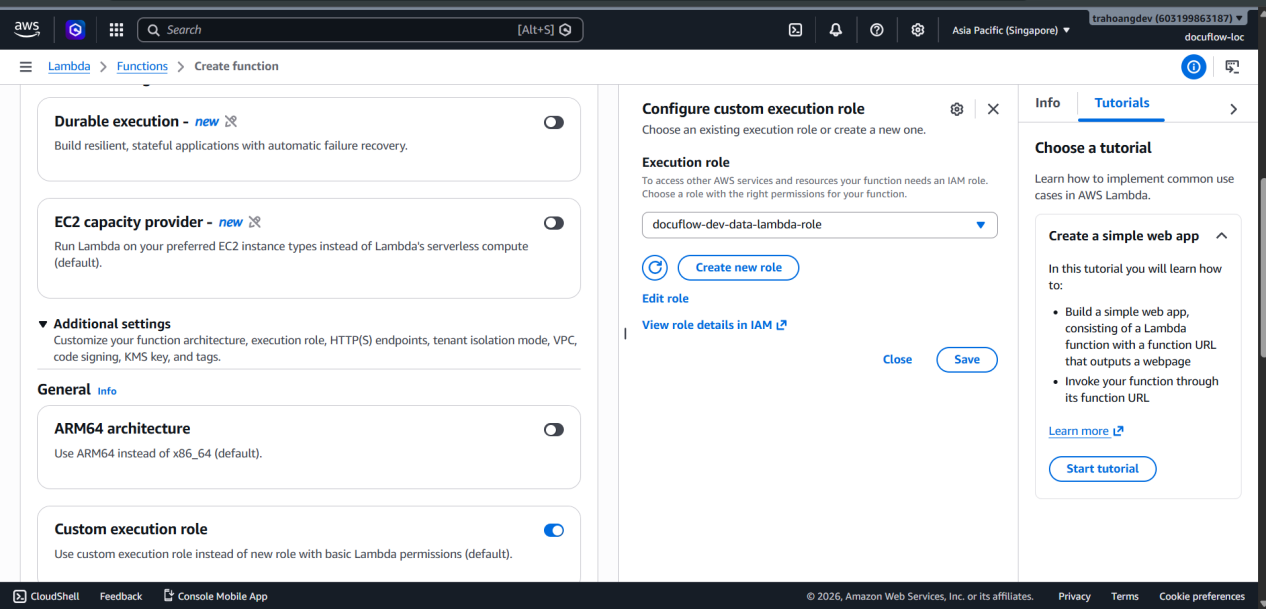The height and width of the screenshot is (609, 1266).
Task: Open the help question mark icon
Action: [x=877, y=30]
